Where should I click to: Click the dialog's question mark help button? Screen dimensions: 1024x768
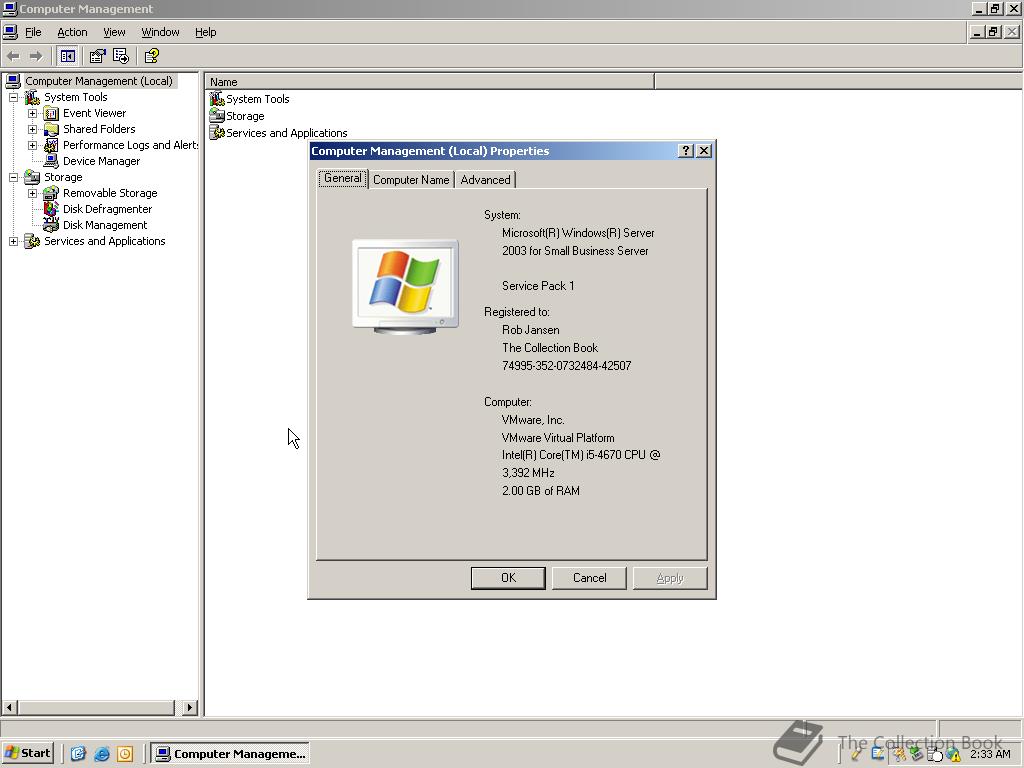point(686,151)
